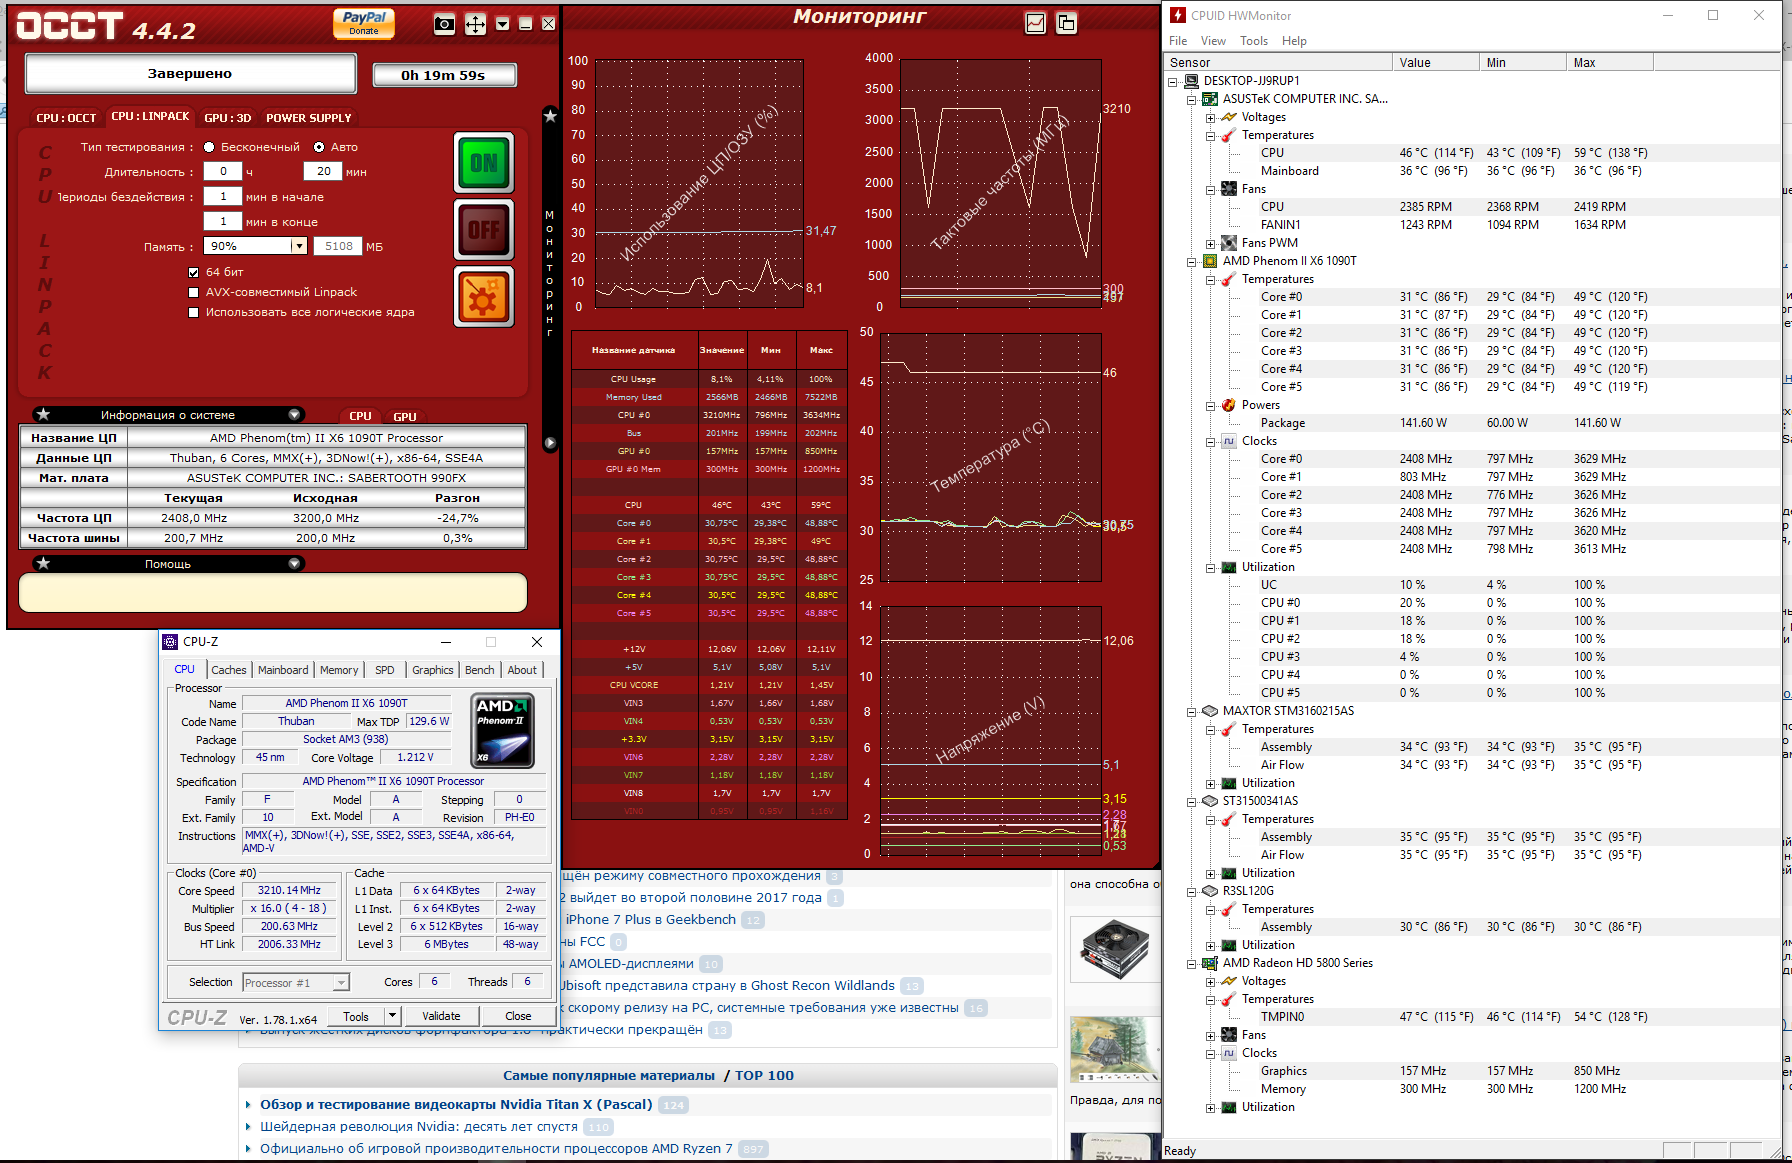Screen dimensions: 1792x1163
Task: Open the HWMonitor Tools menu
Action: tap(1254, 41)
